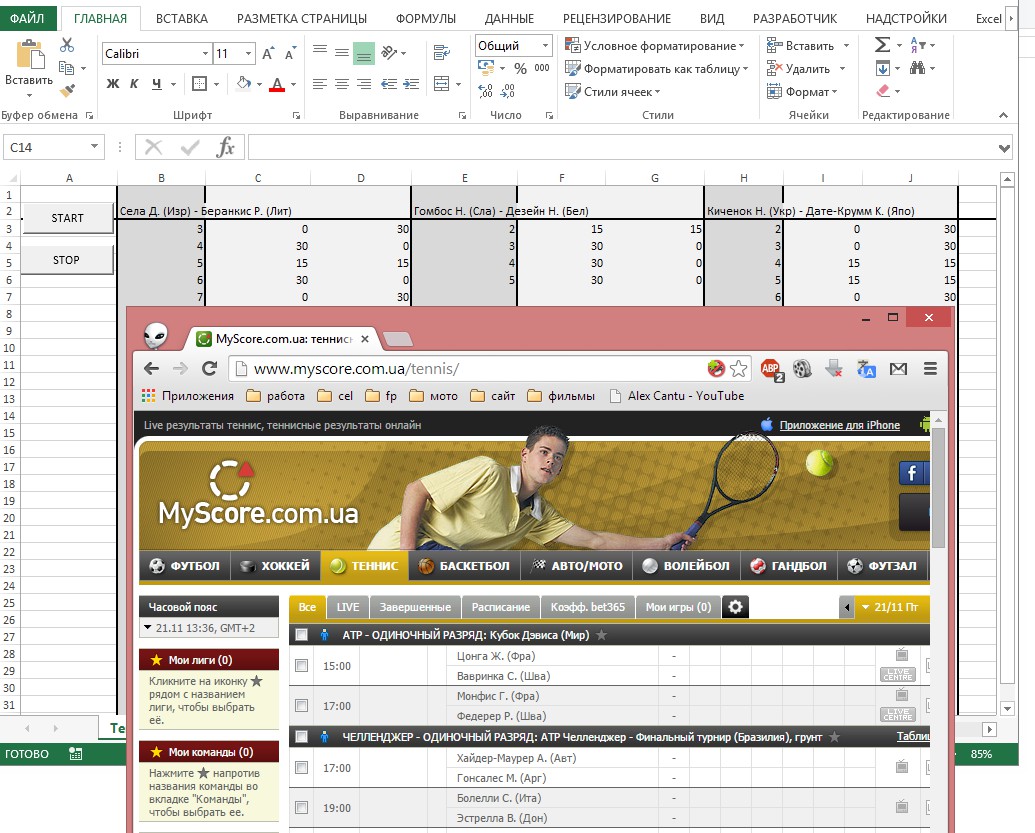Click the film reel extension icon
Image resolution: width=1035 pixels, height=833 pixels.
802,368
